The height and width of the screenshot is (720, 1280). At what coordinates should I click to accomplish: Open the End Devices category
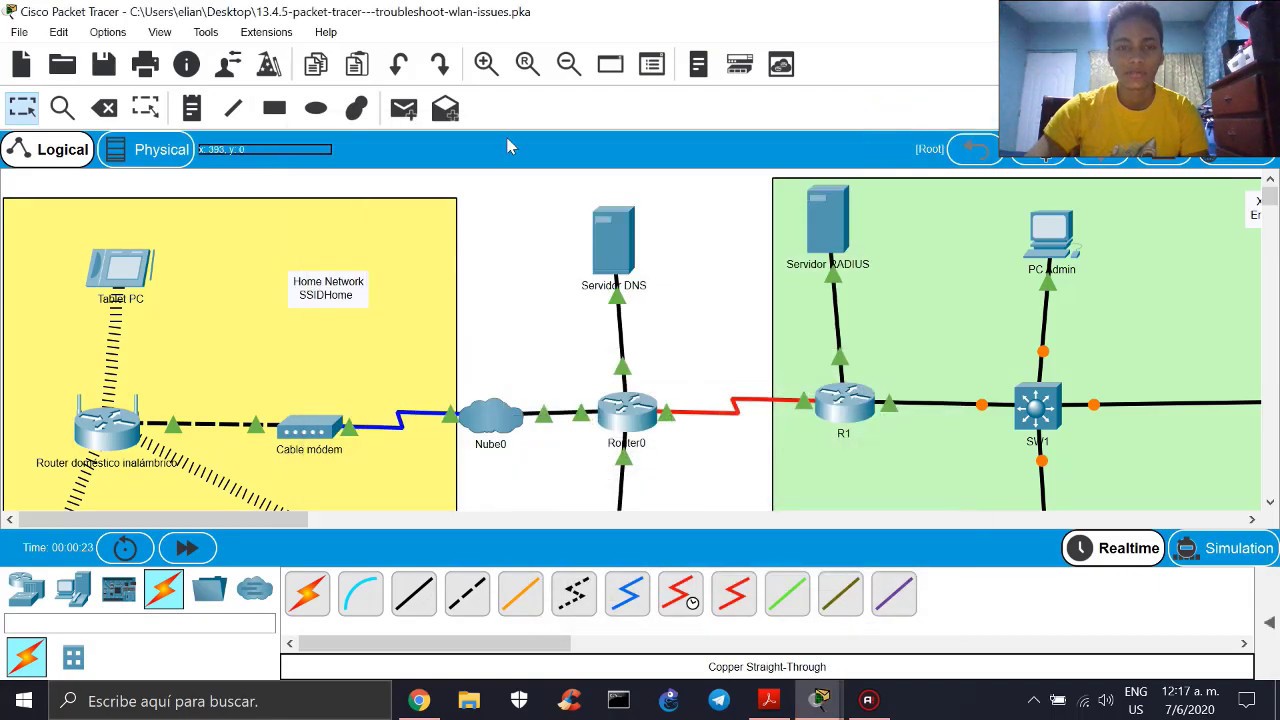[x=73, y=589]
